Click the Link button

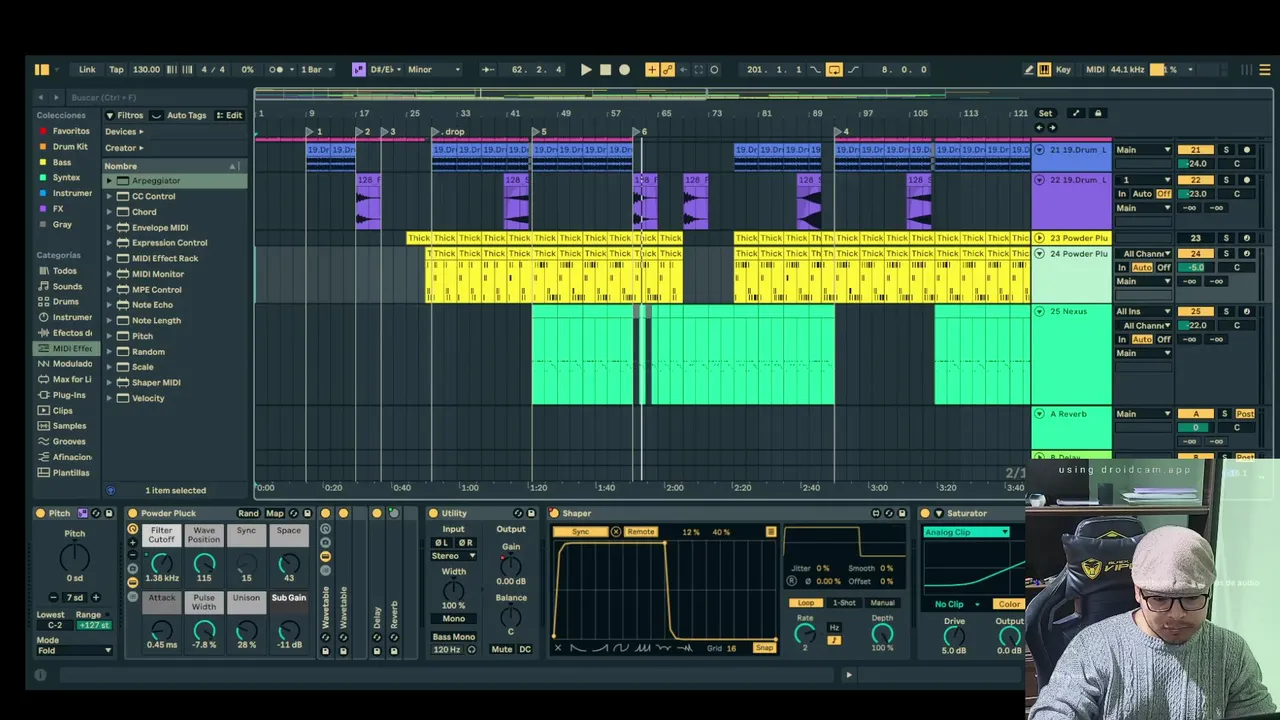87,70
